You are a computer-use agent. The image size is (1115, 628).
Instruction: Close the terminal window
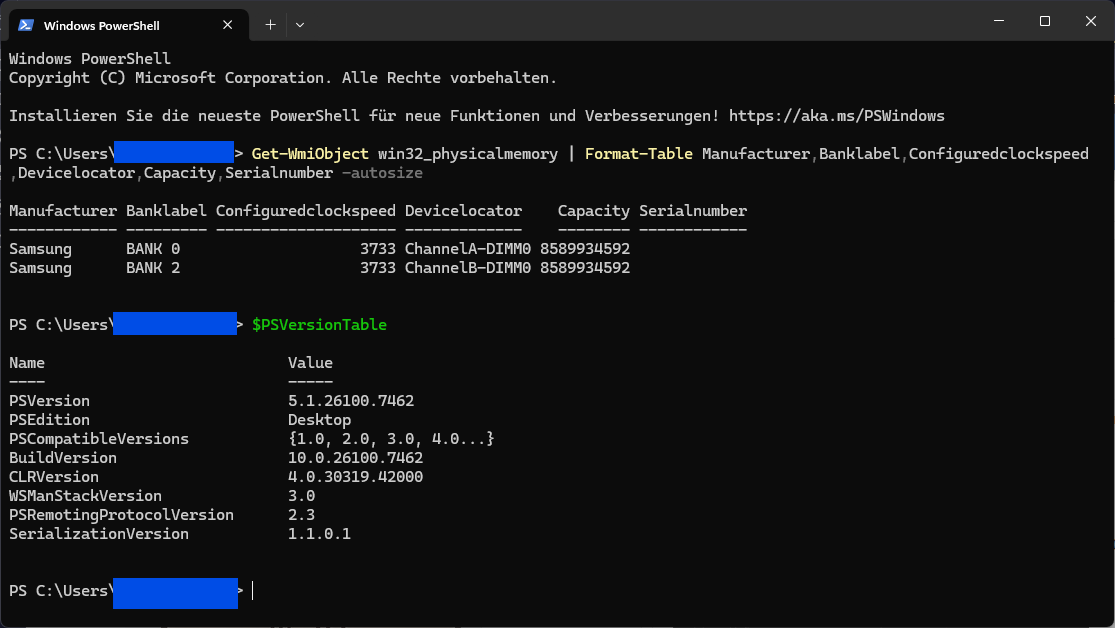1090,21
